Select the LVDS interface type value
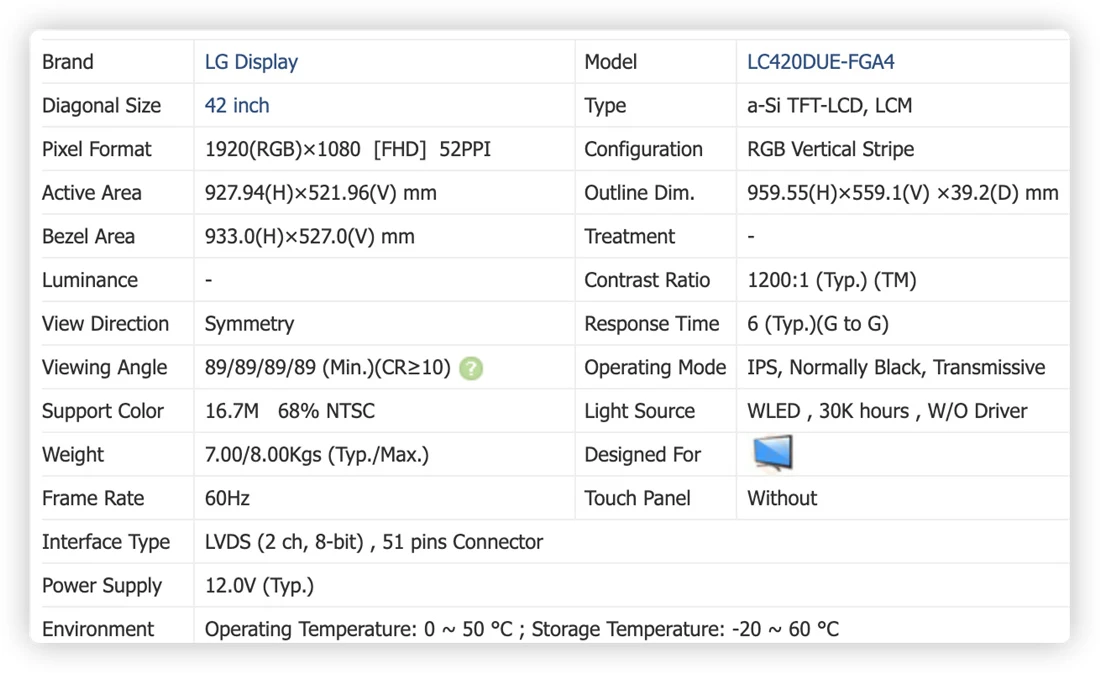 [374, 542]
